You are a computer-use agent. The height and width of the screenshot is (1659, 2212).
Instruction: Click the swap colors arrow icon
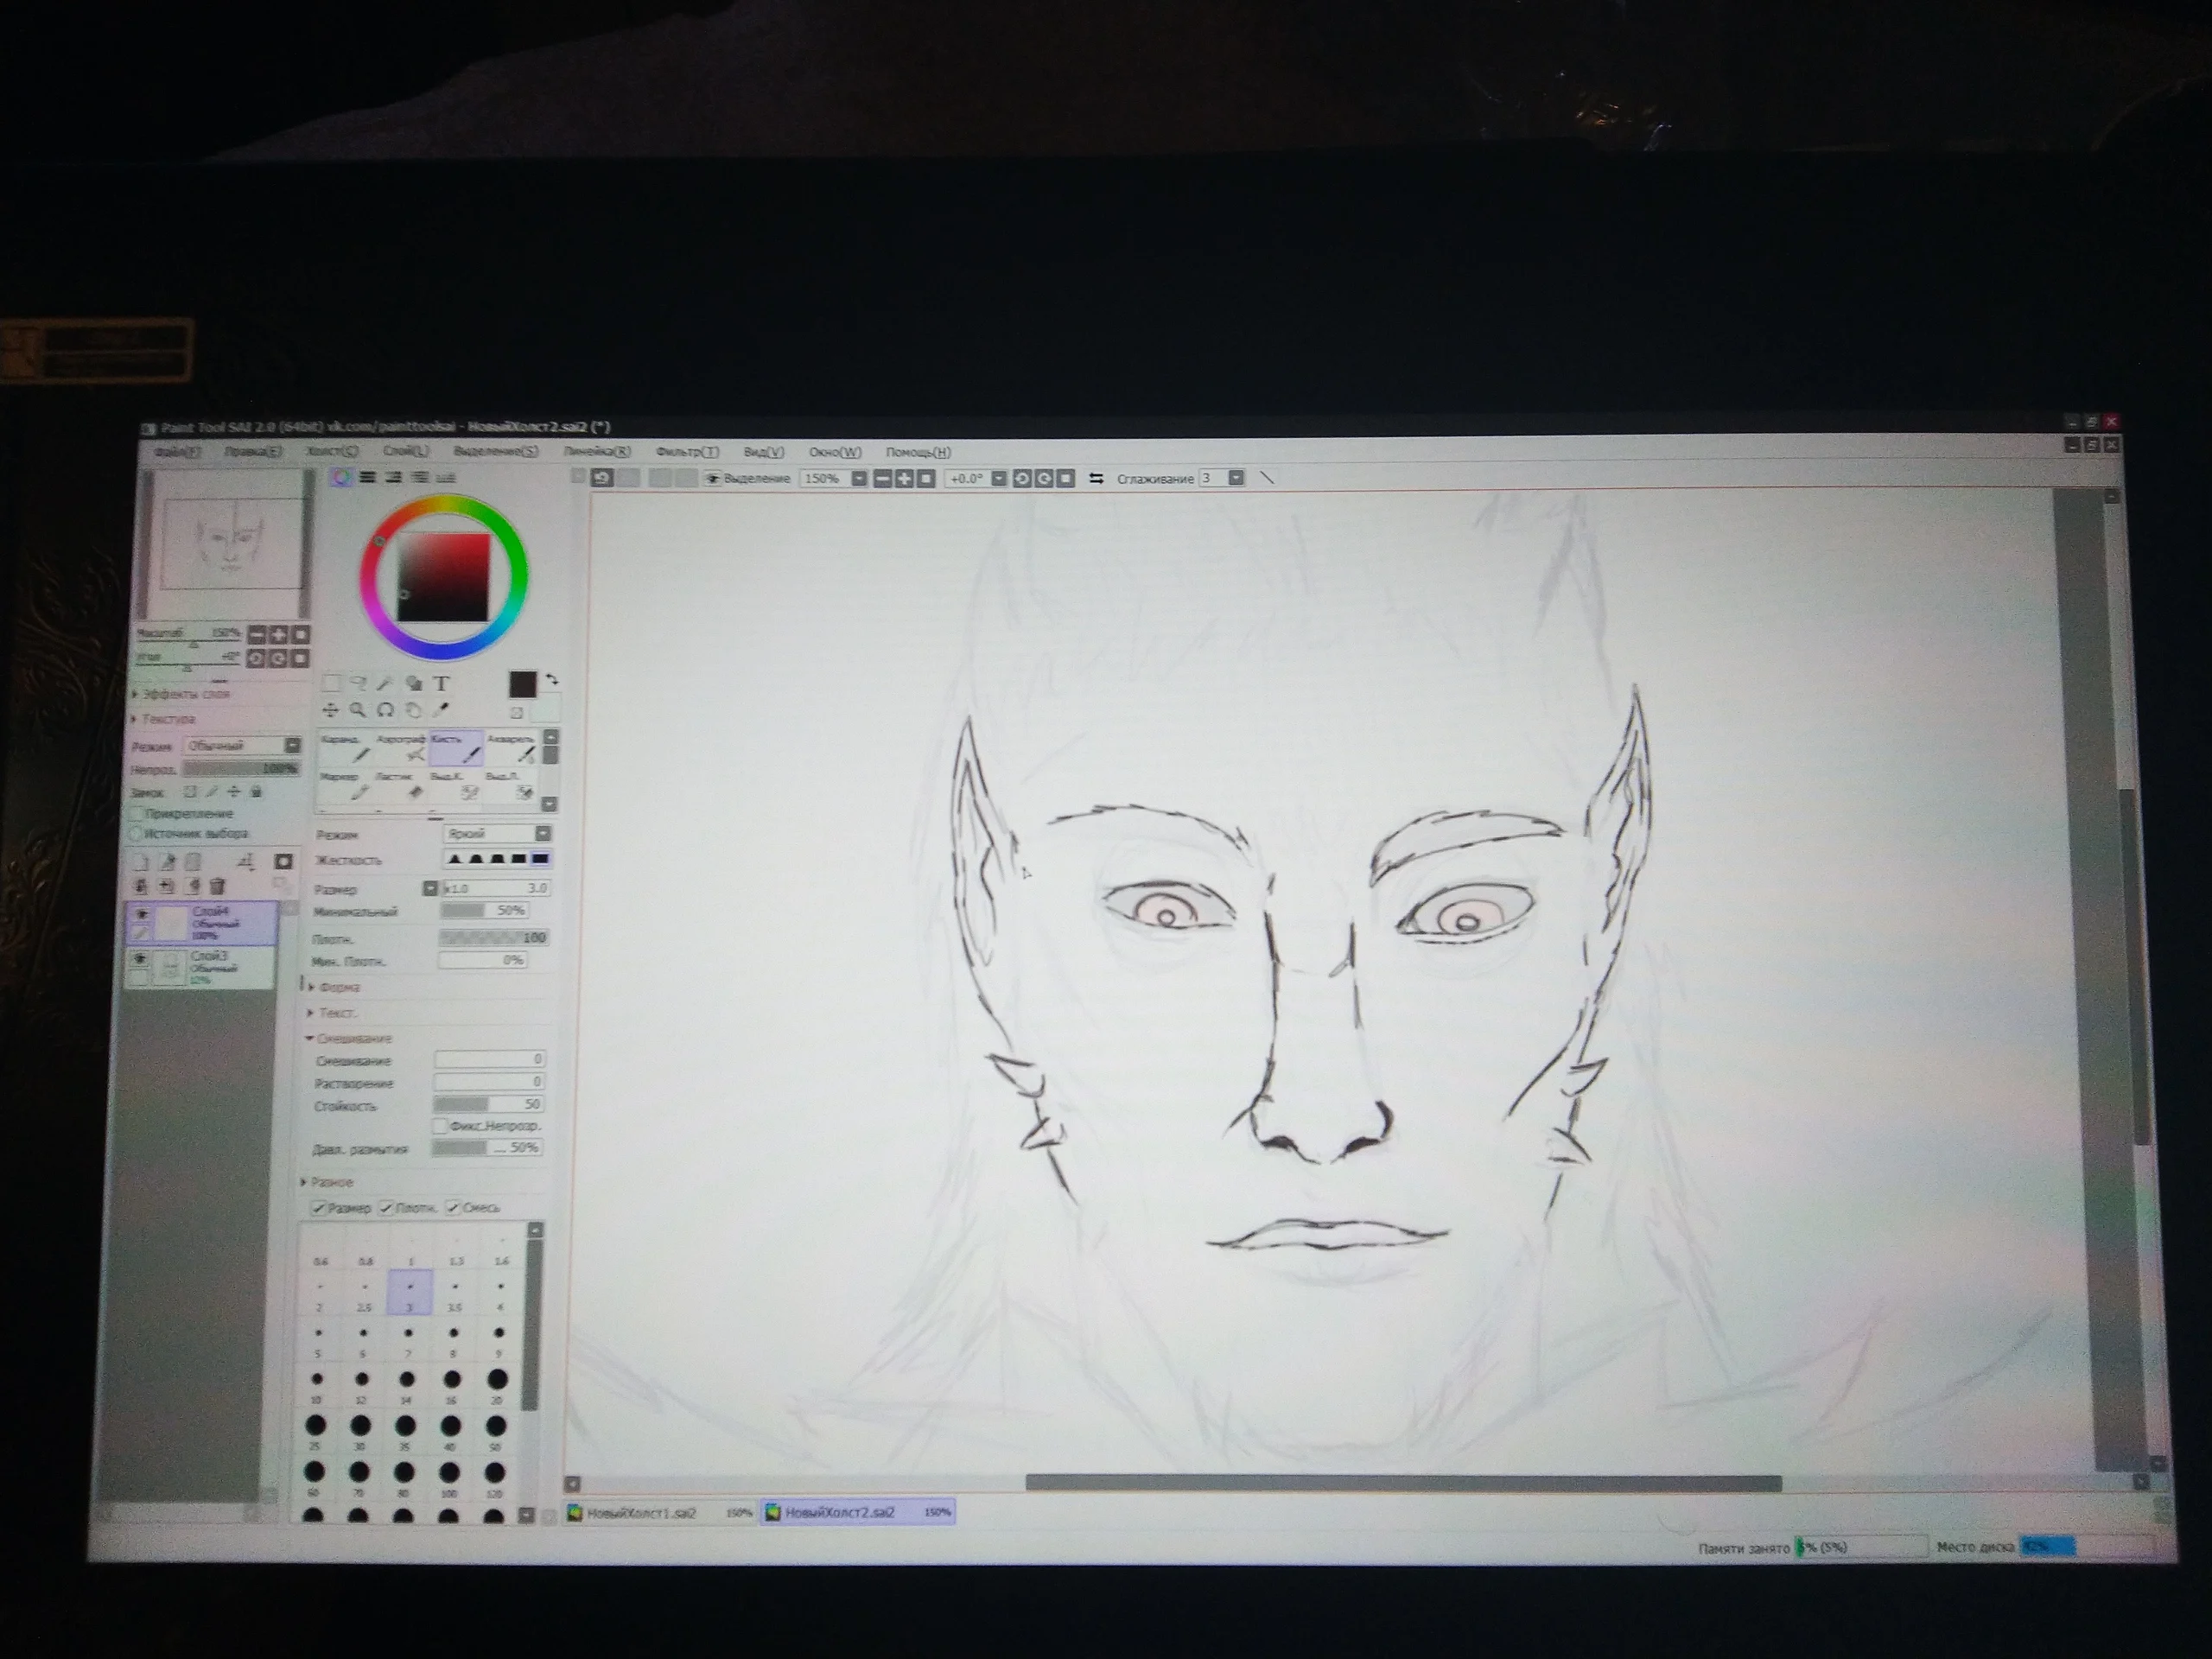(551, 679)
